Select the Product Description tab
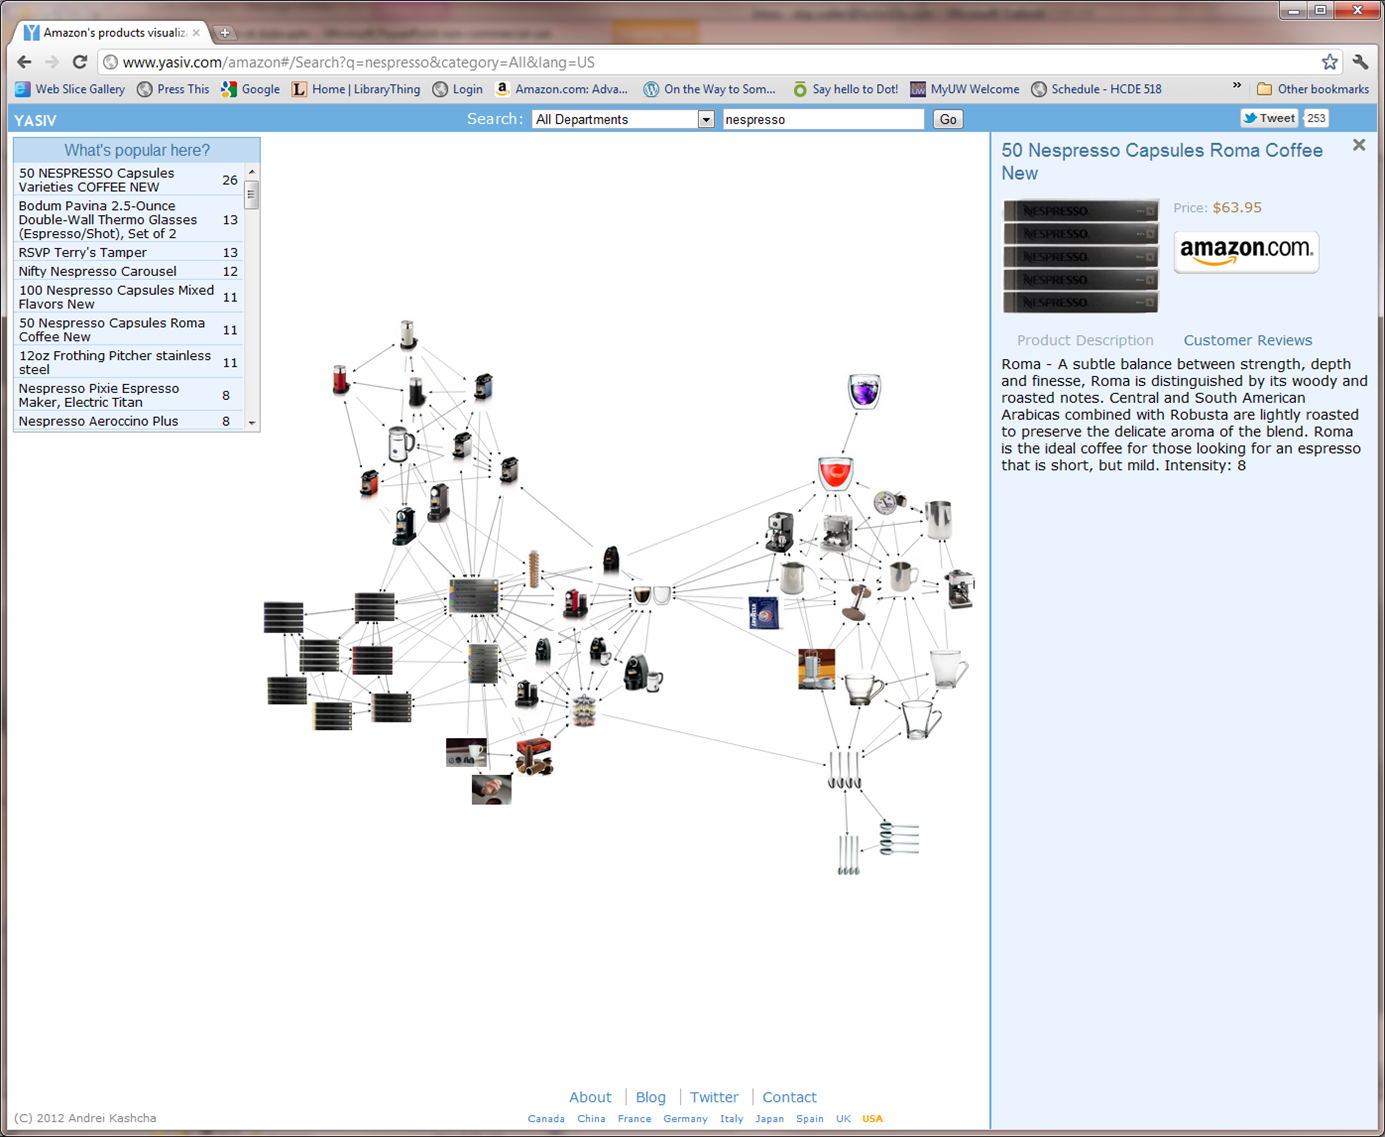The width and height of the screenshot is (1385, 1137). click(1085, 340)
